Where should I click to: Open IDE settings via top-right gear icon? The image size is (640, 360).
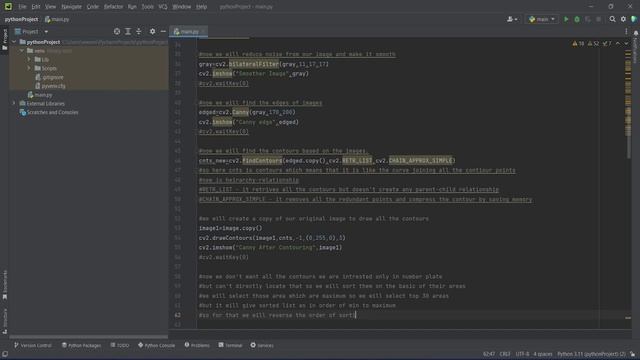coord(623,19)
